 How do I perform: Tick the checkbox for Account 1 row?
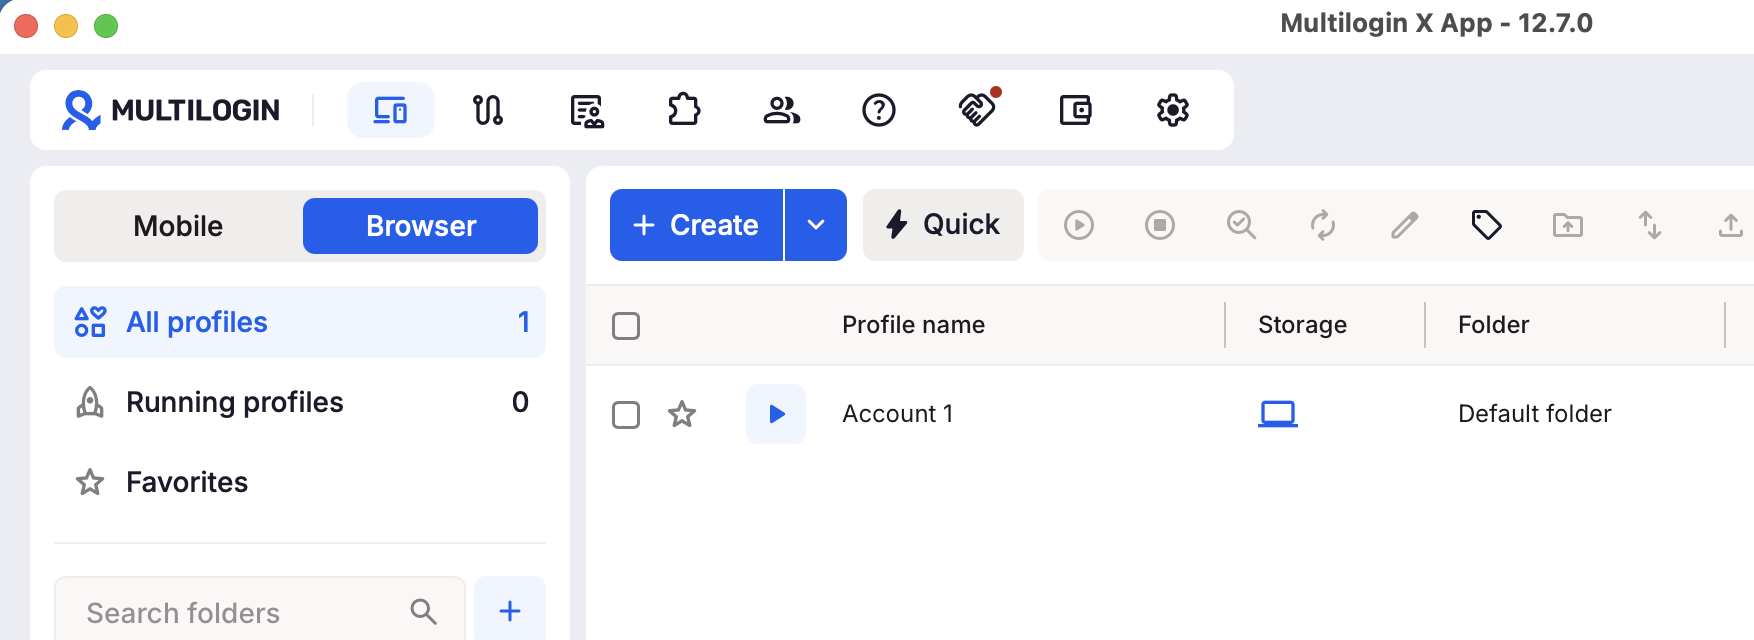[x=626, y=415]
